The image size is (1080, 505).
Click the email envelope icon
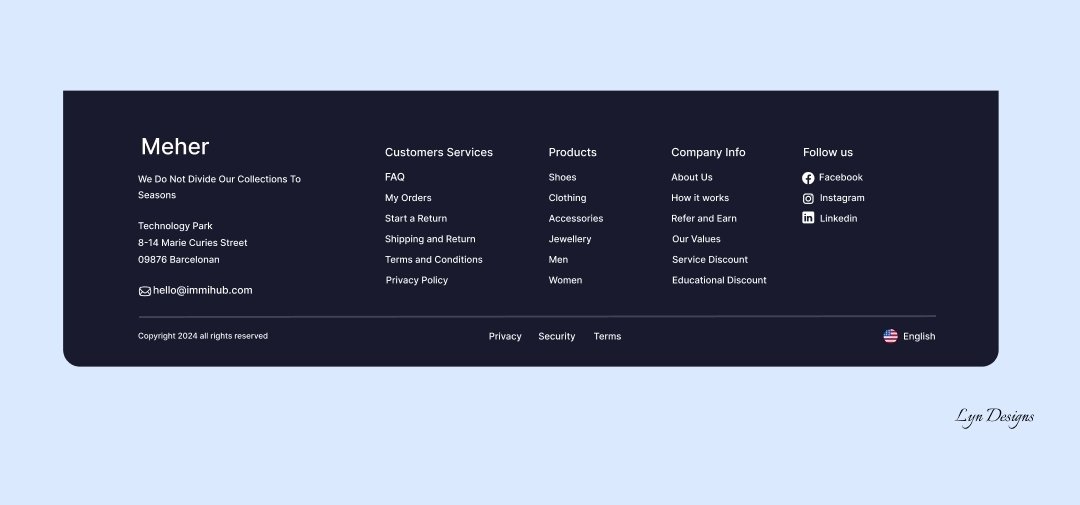145,291
